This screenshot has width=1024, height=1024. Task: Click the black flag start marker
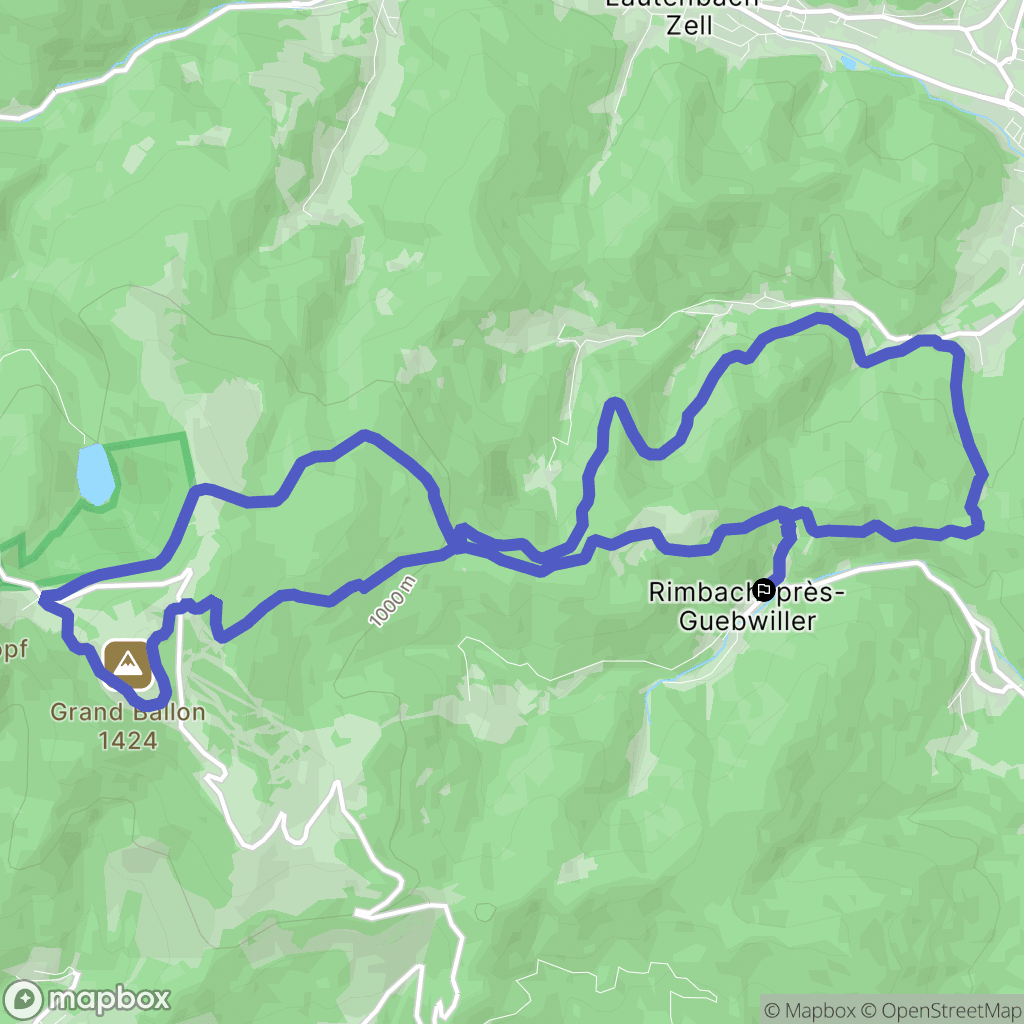pyautogui.click(x=764, y=590)
